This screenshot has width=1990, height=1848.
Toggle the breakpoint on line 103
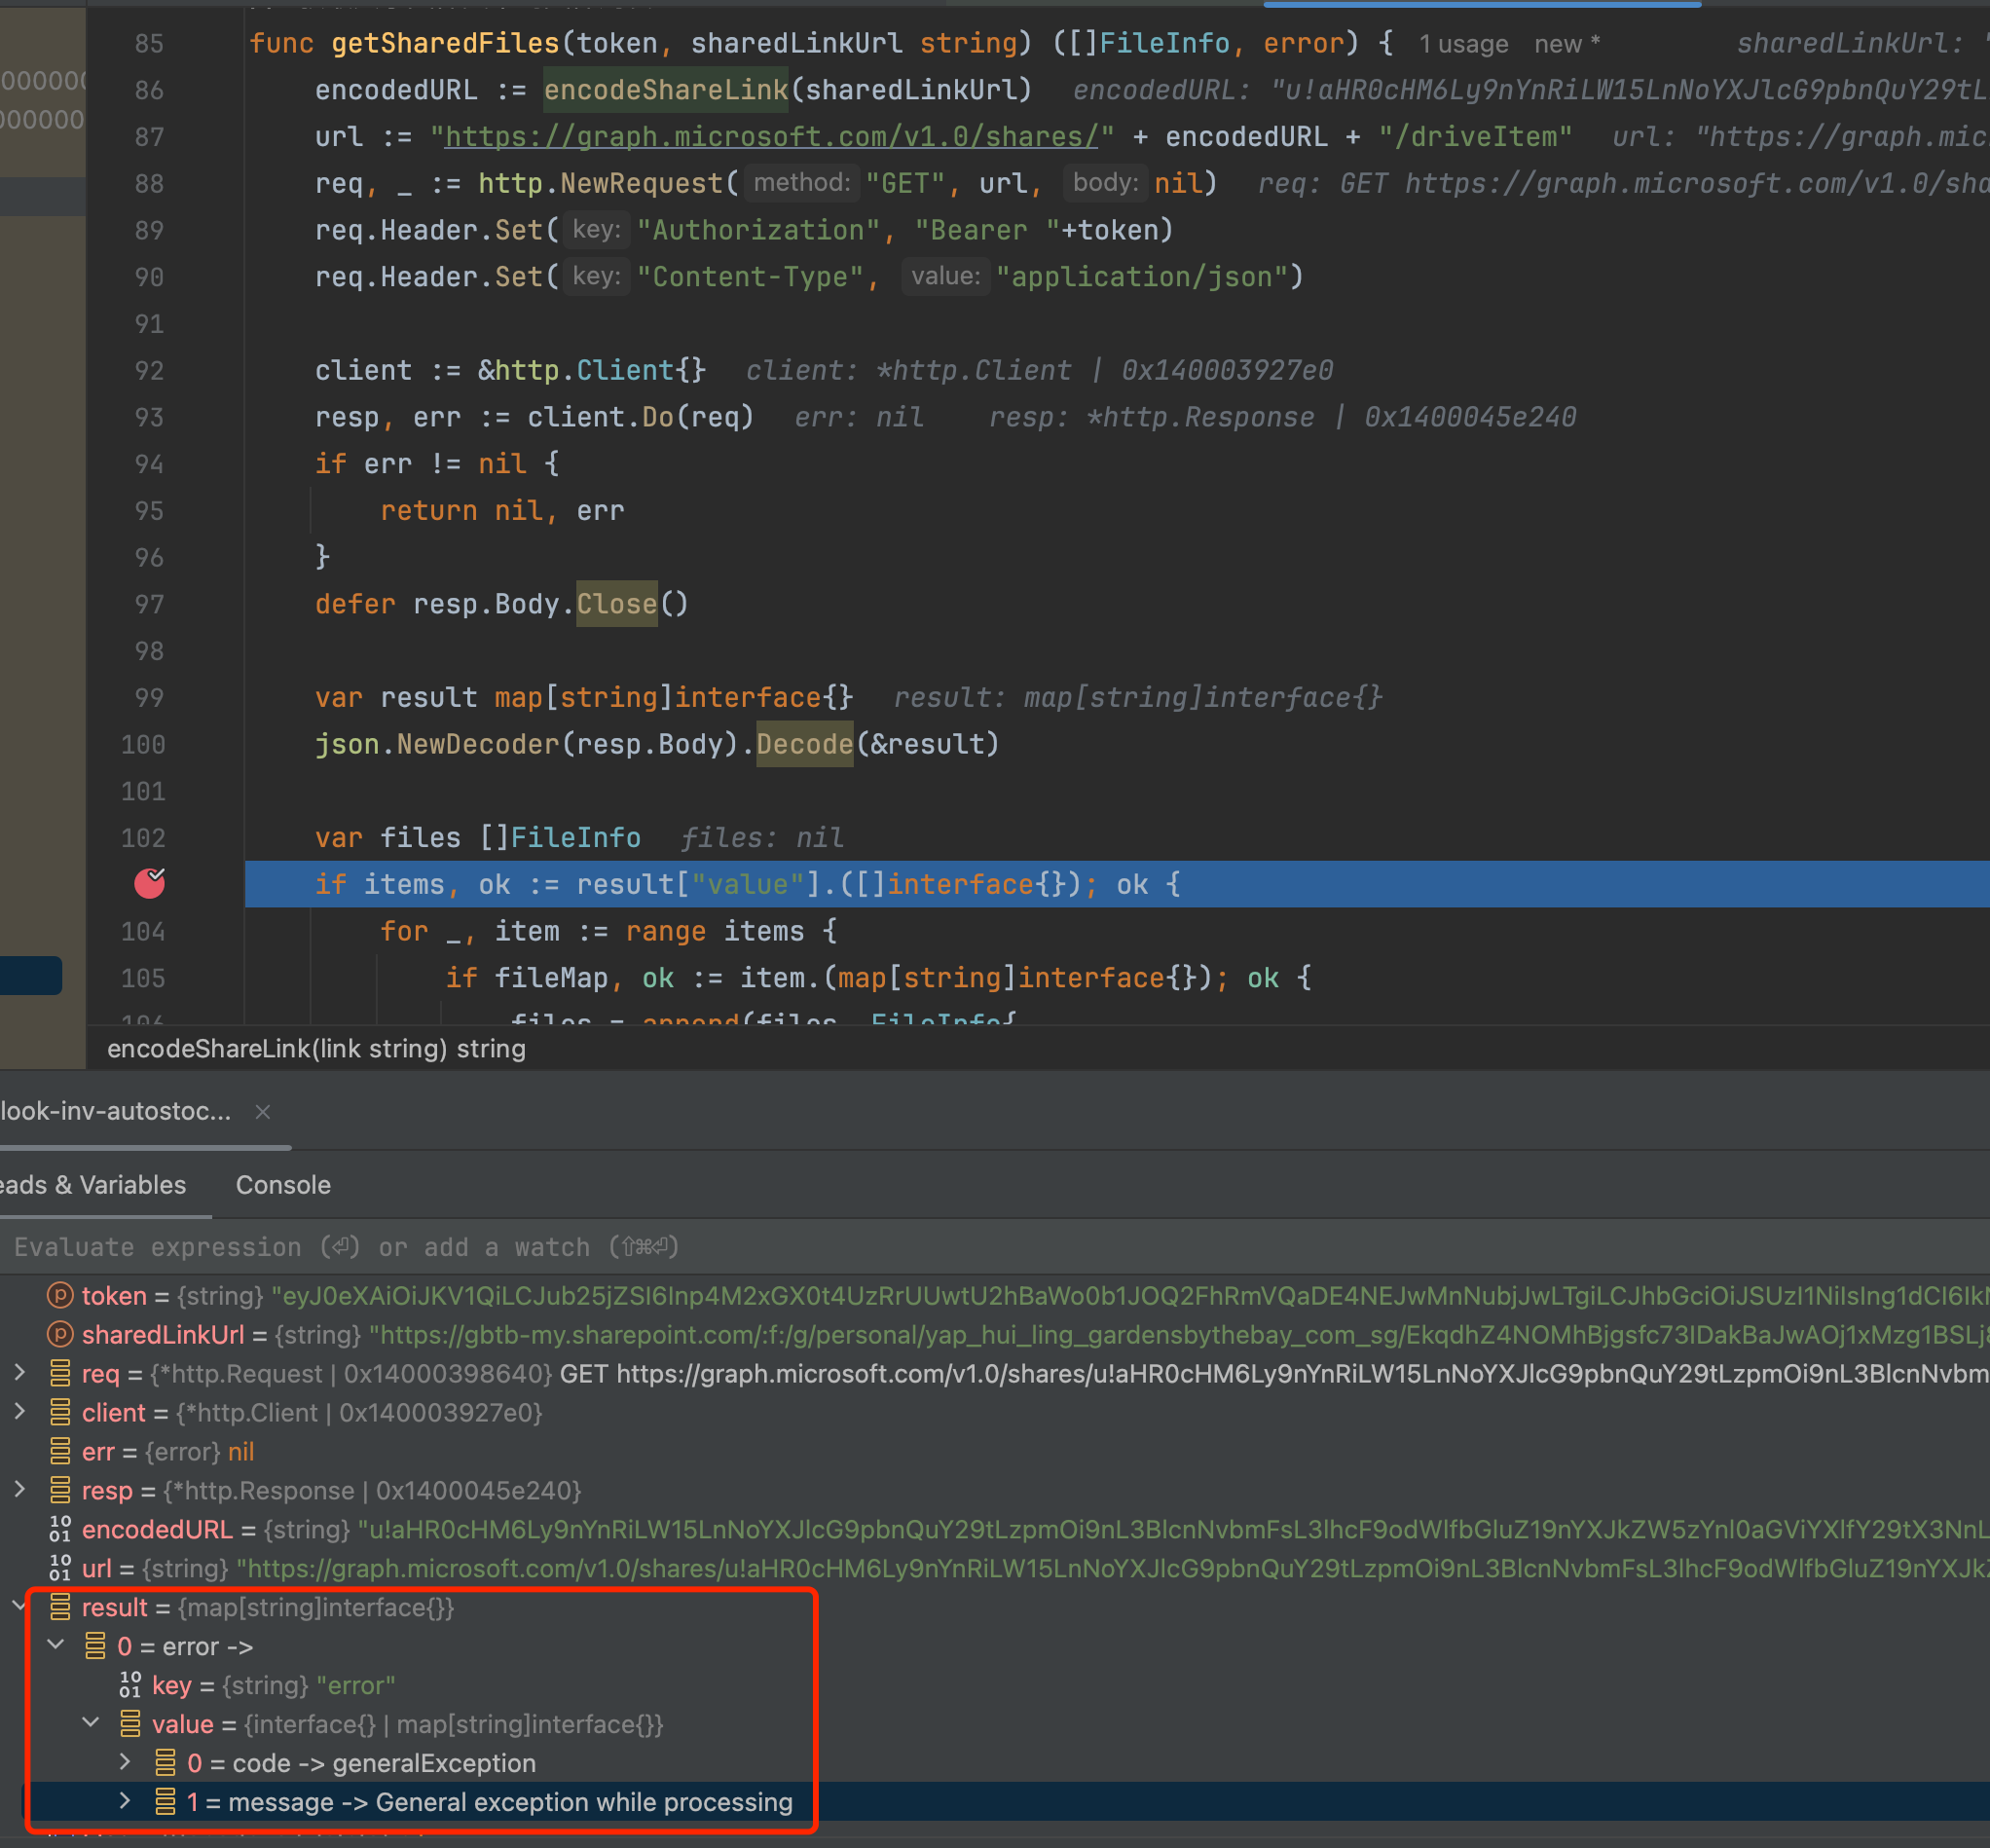(x=149, y=884)
